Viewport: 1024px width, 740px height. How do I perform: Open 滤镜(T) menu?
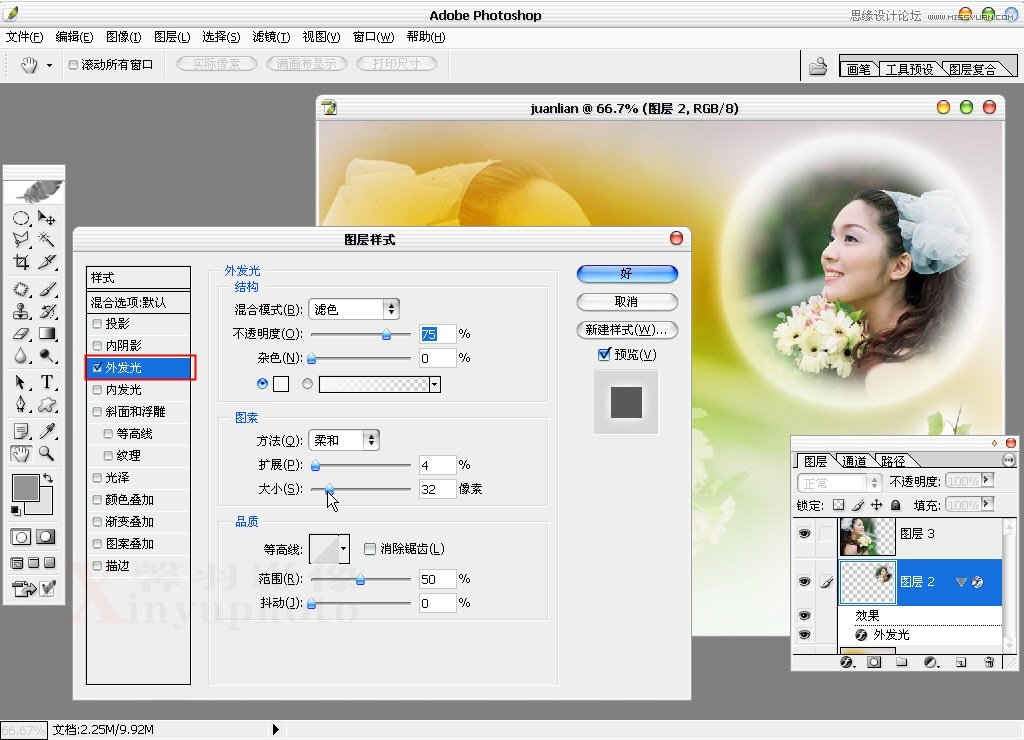click(x=271, y=37)
